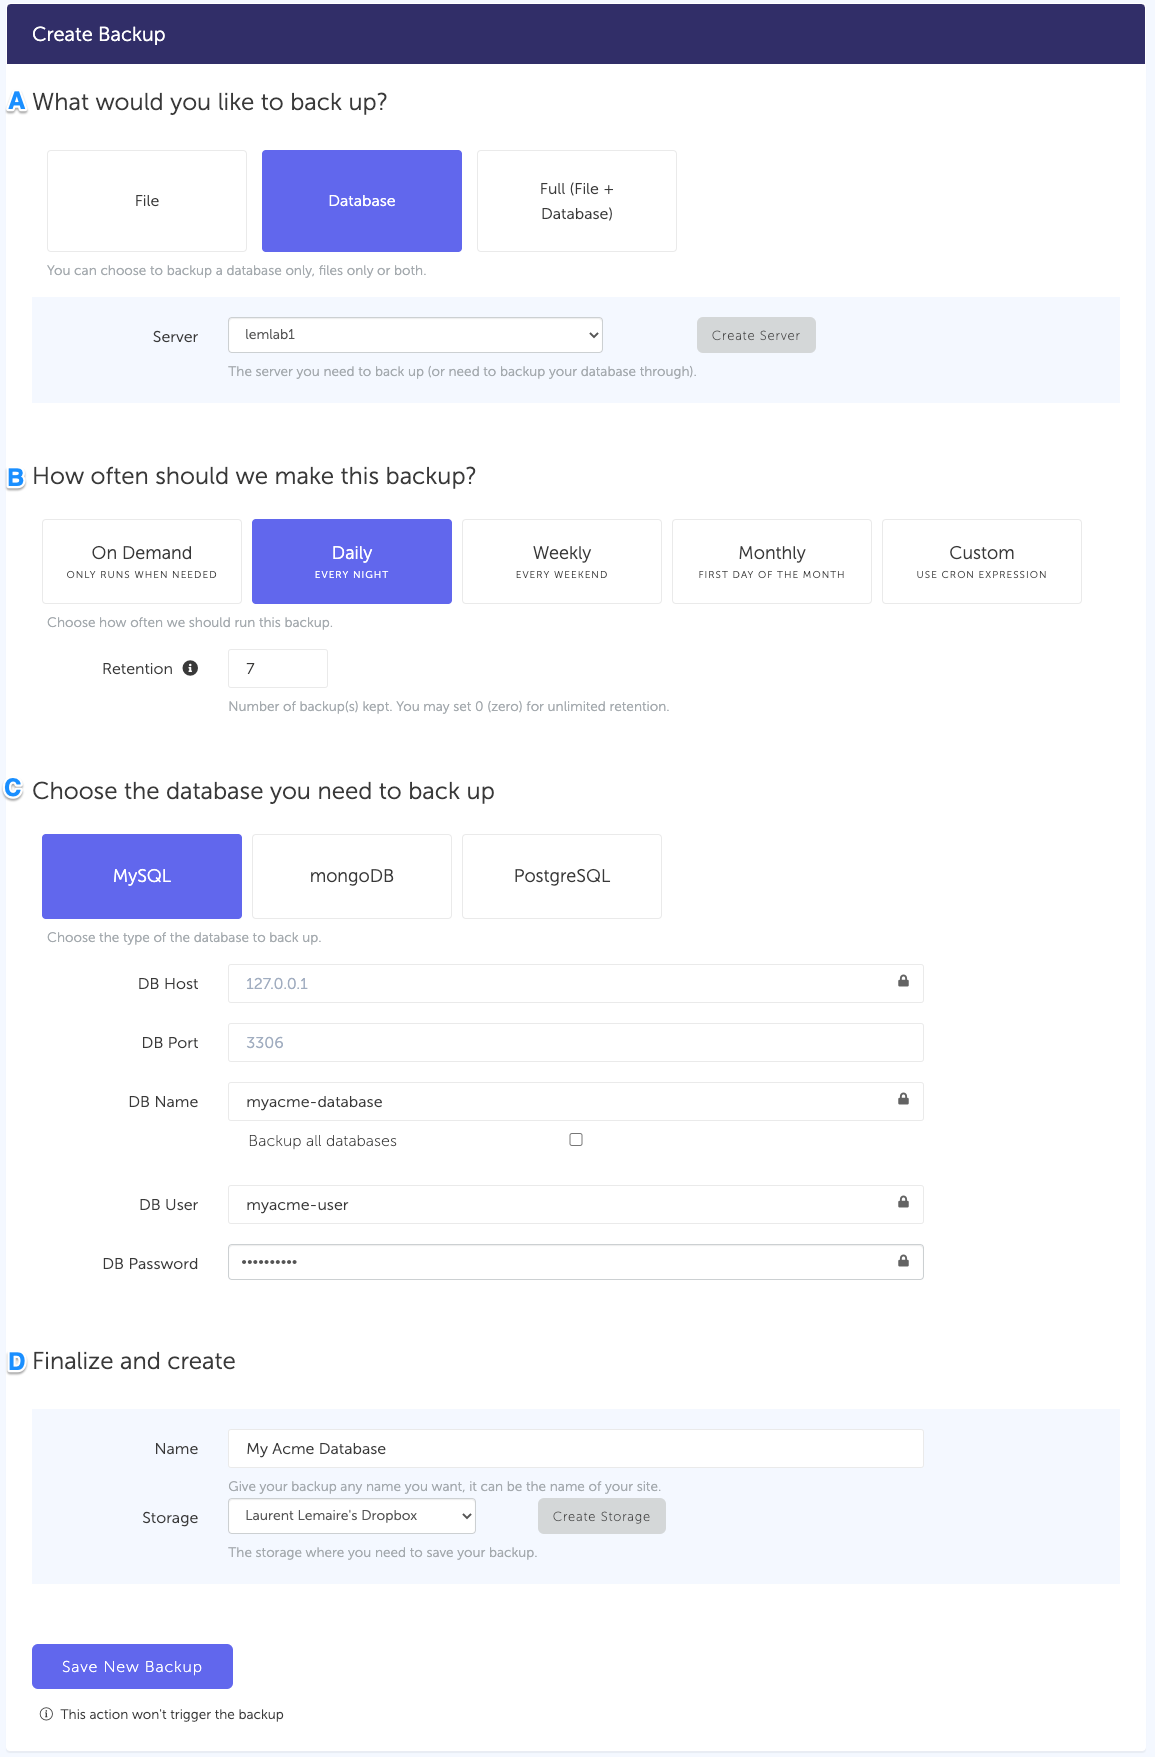Open the Server dropdown showing lemlab1
The width and height of the screenshot is (1155, 1757).
[415, 335]
